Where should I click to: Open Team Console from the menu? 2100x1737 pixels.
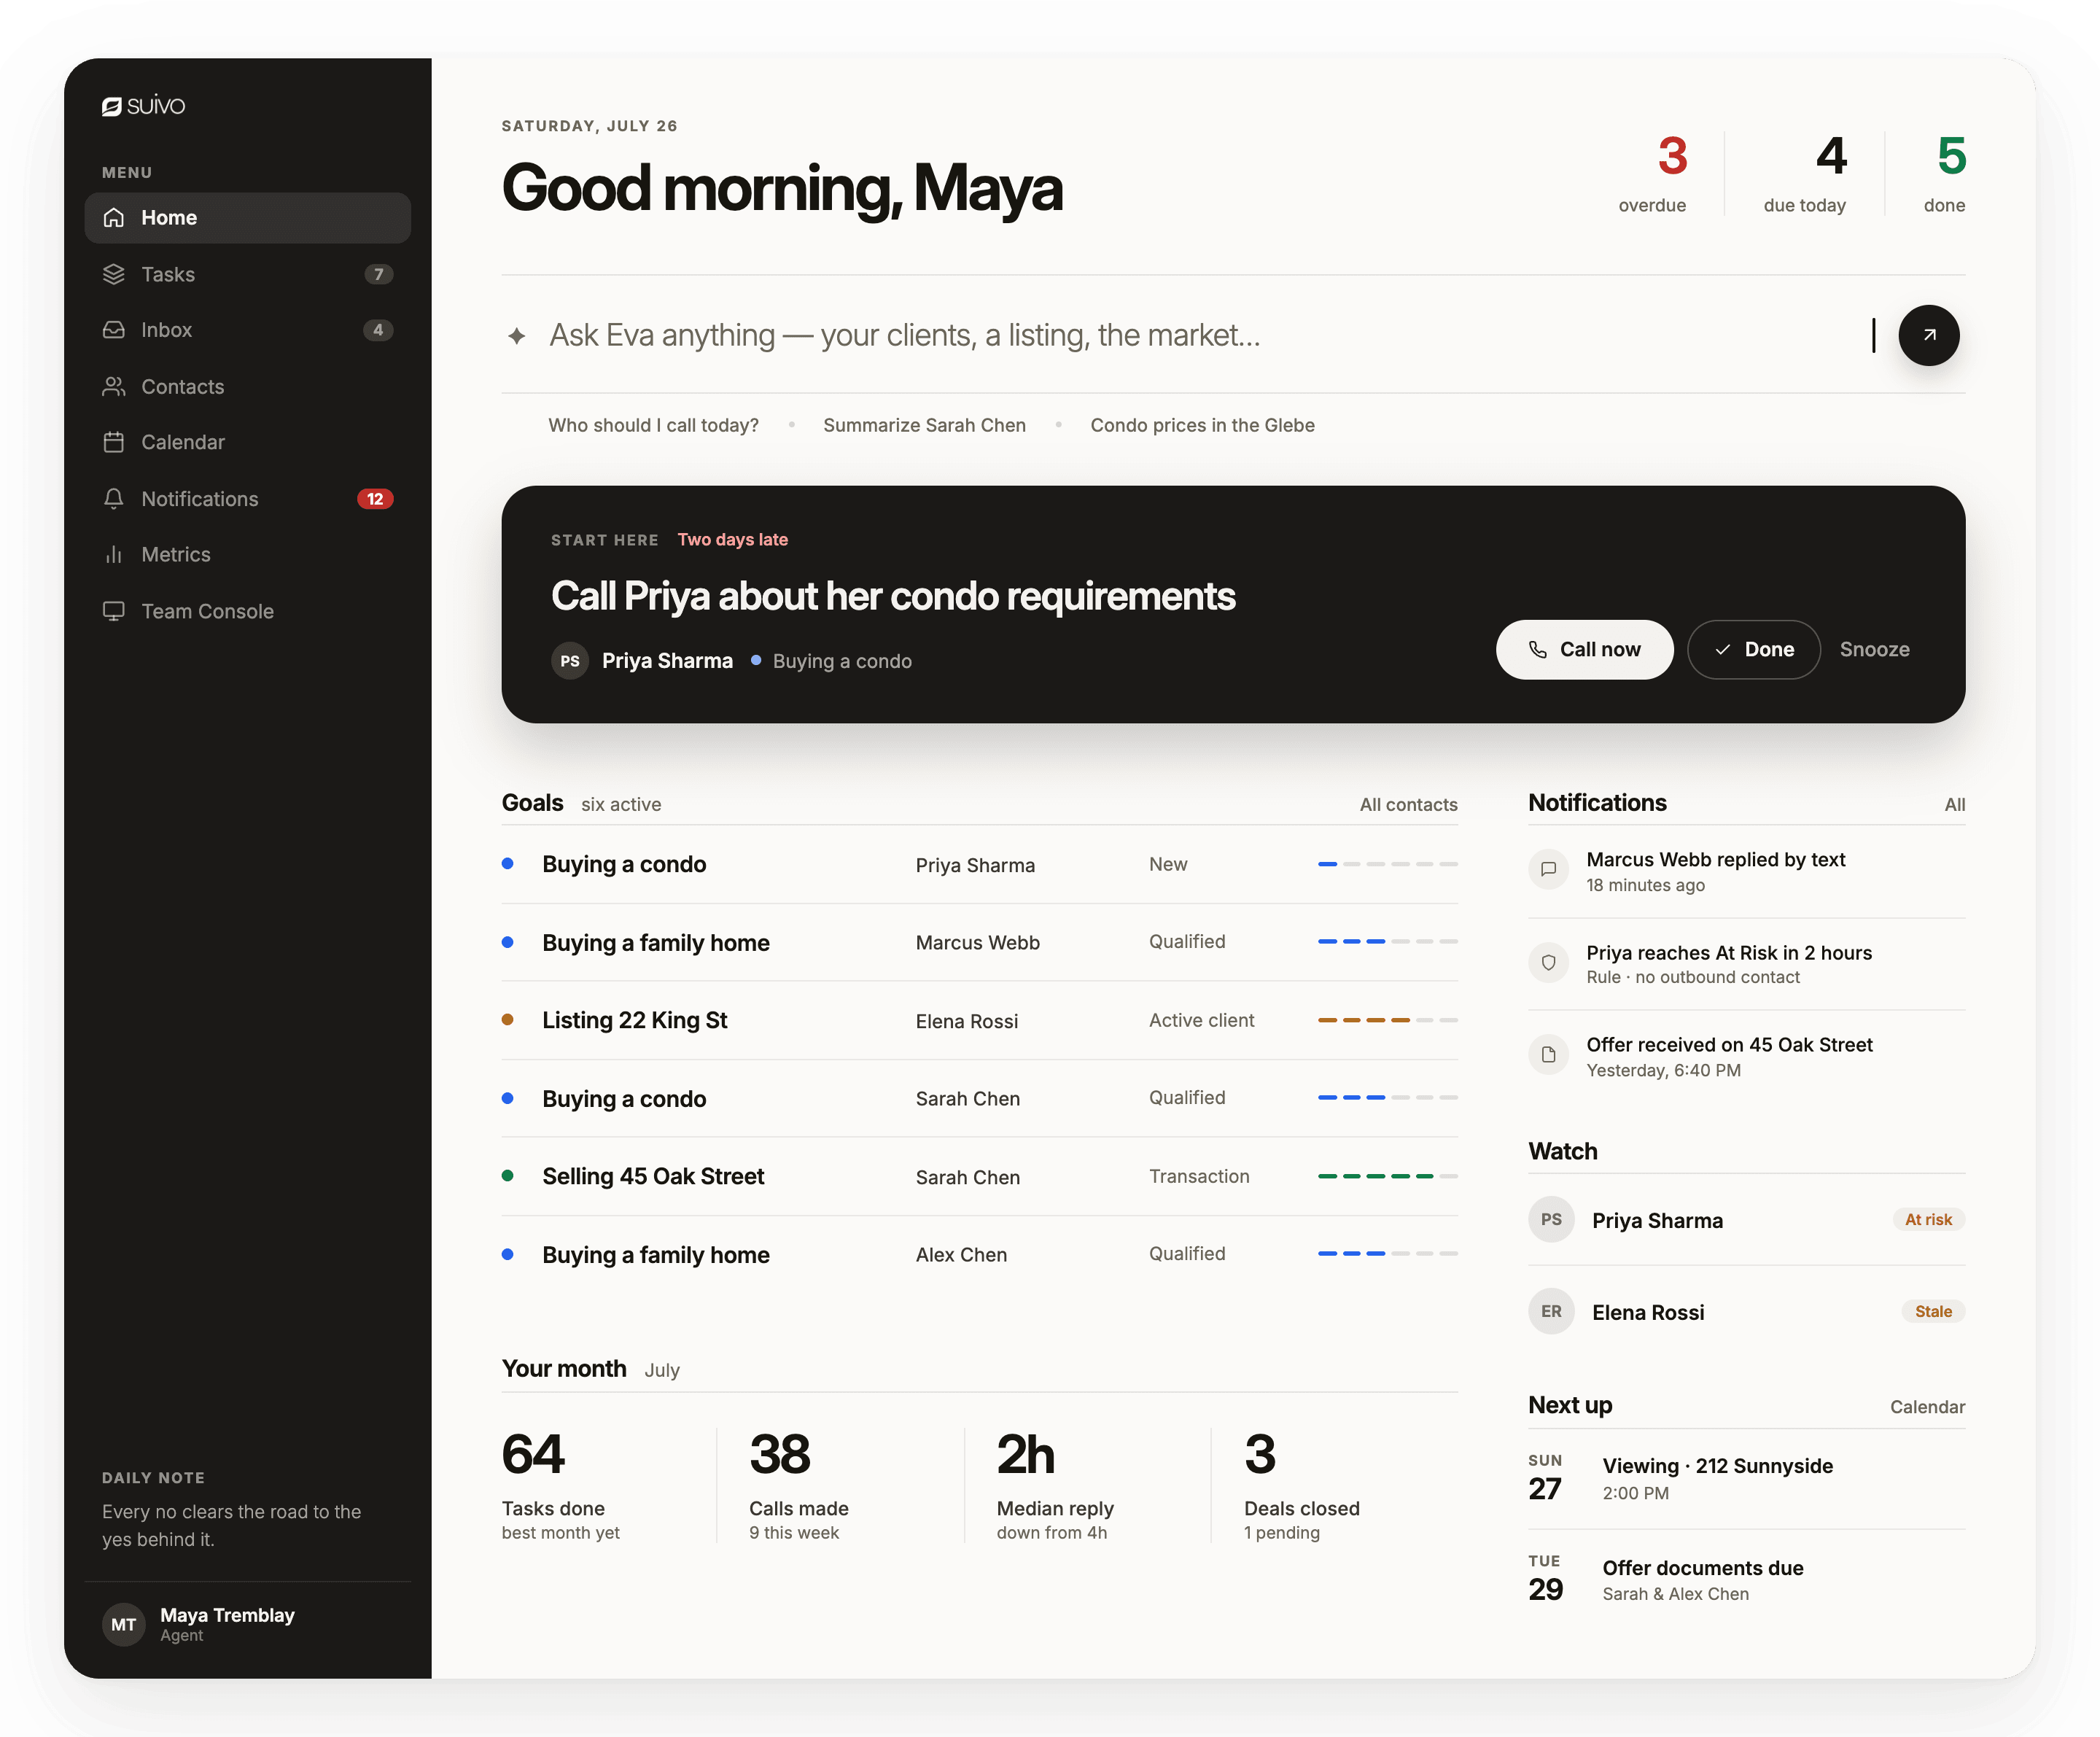click(x=248, y=611)
